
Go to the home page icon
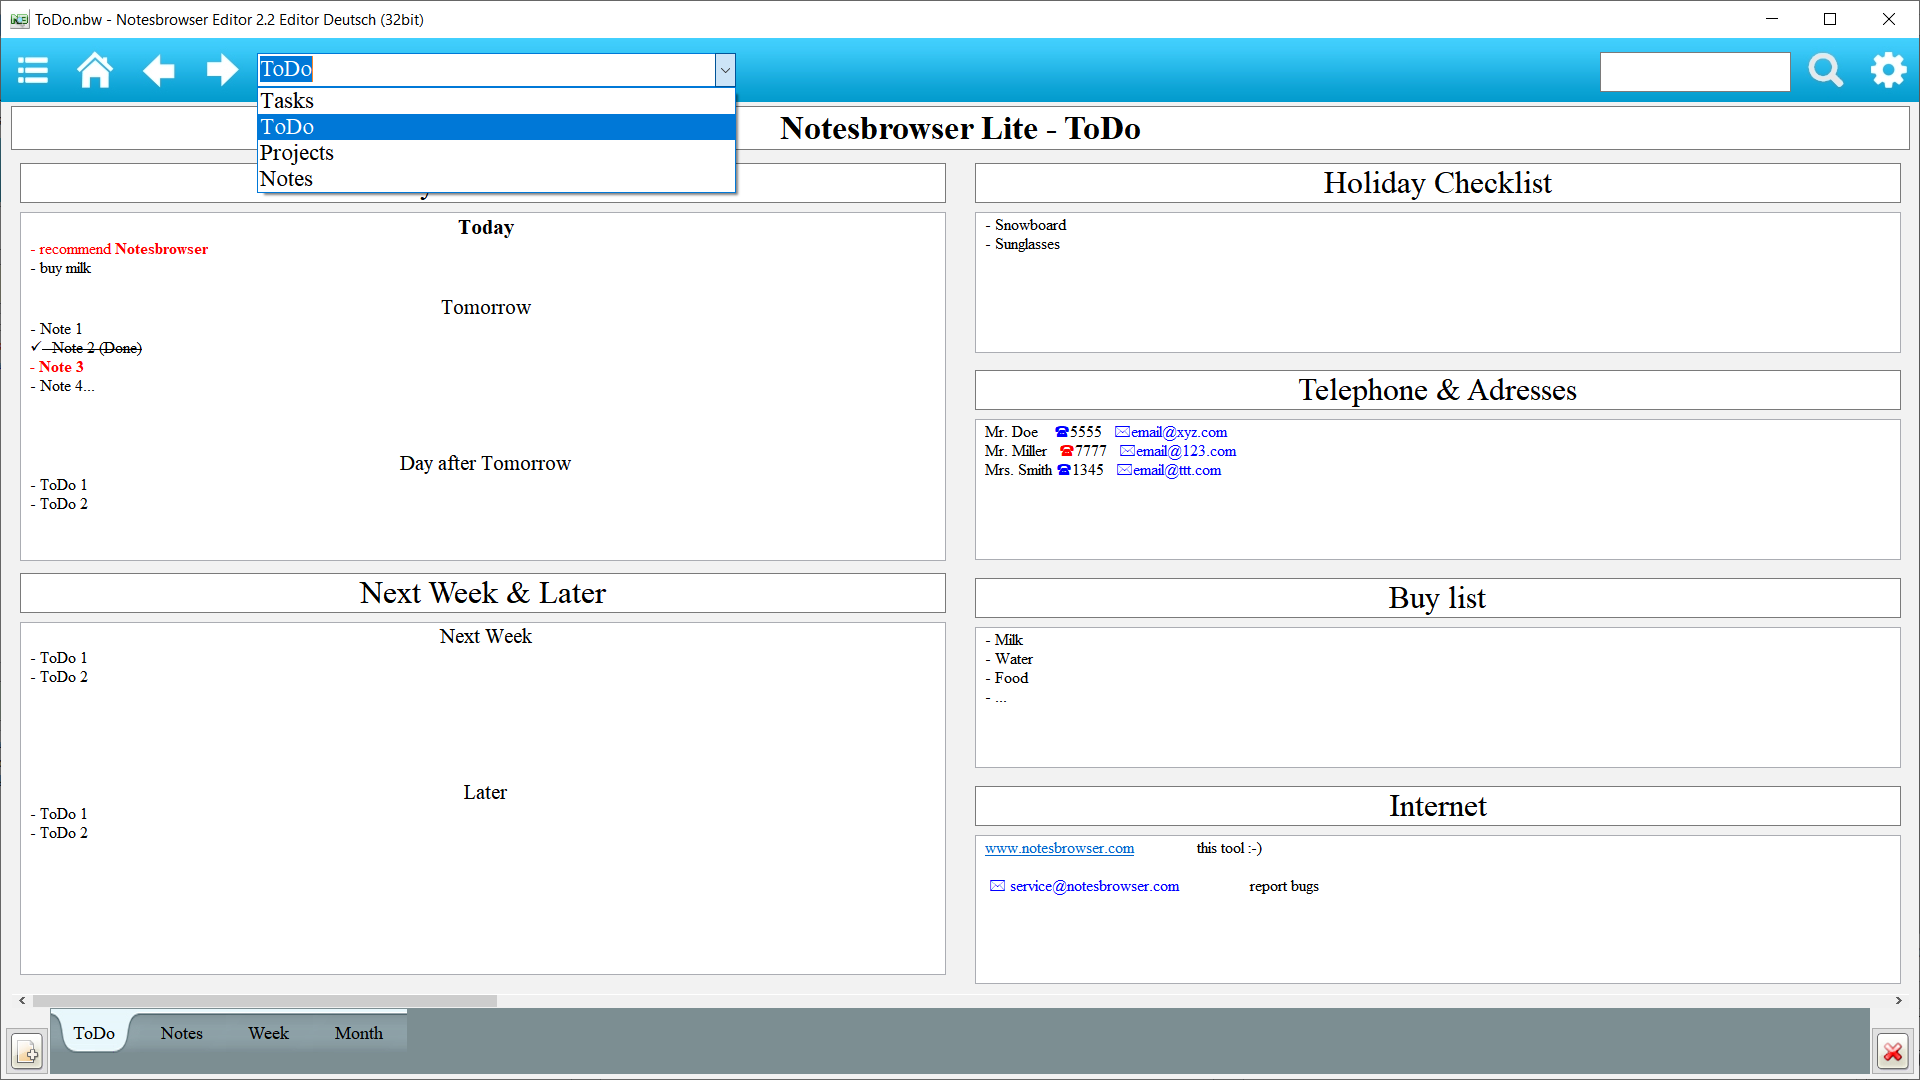tap(95, 70)
